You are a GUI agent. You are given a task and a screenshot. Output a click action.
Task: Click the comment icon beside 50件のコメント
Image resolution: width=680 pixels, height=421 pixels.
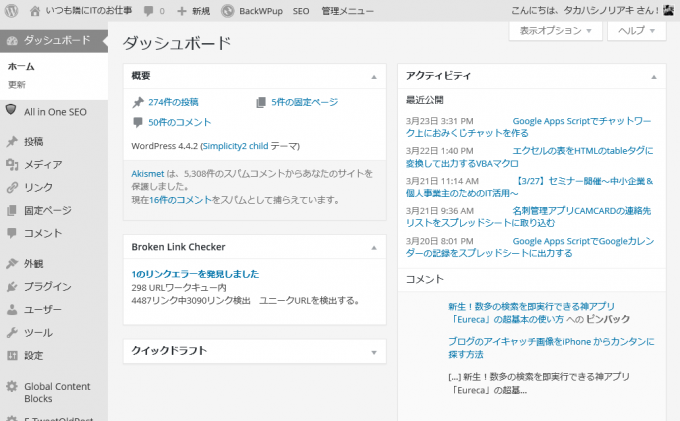pos(138,122)
